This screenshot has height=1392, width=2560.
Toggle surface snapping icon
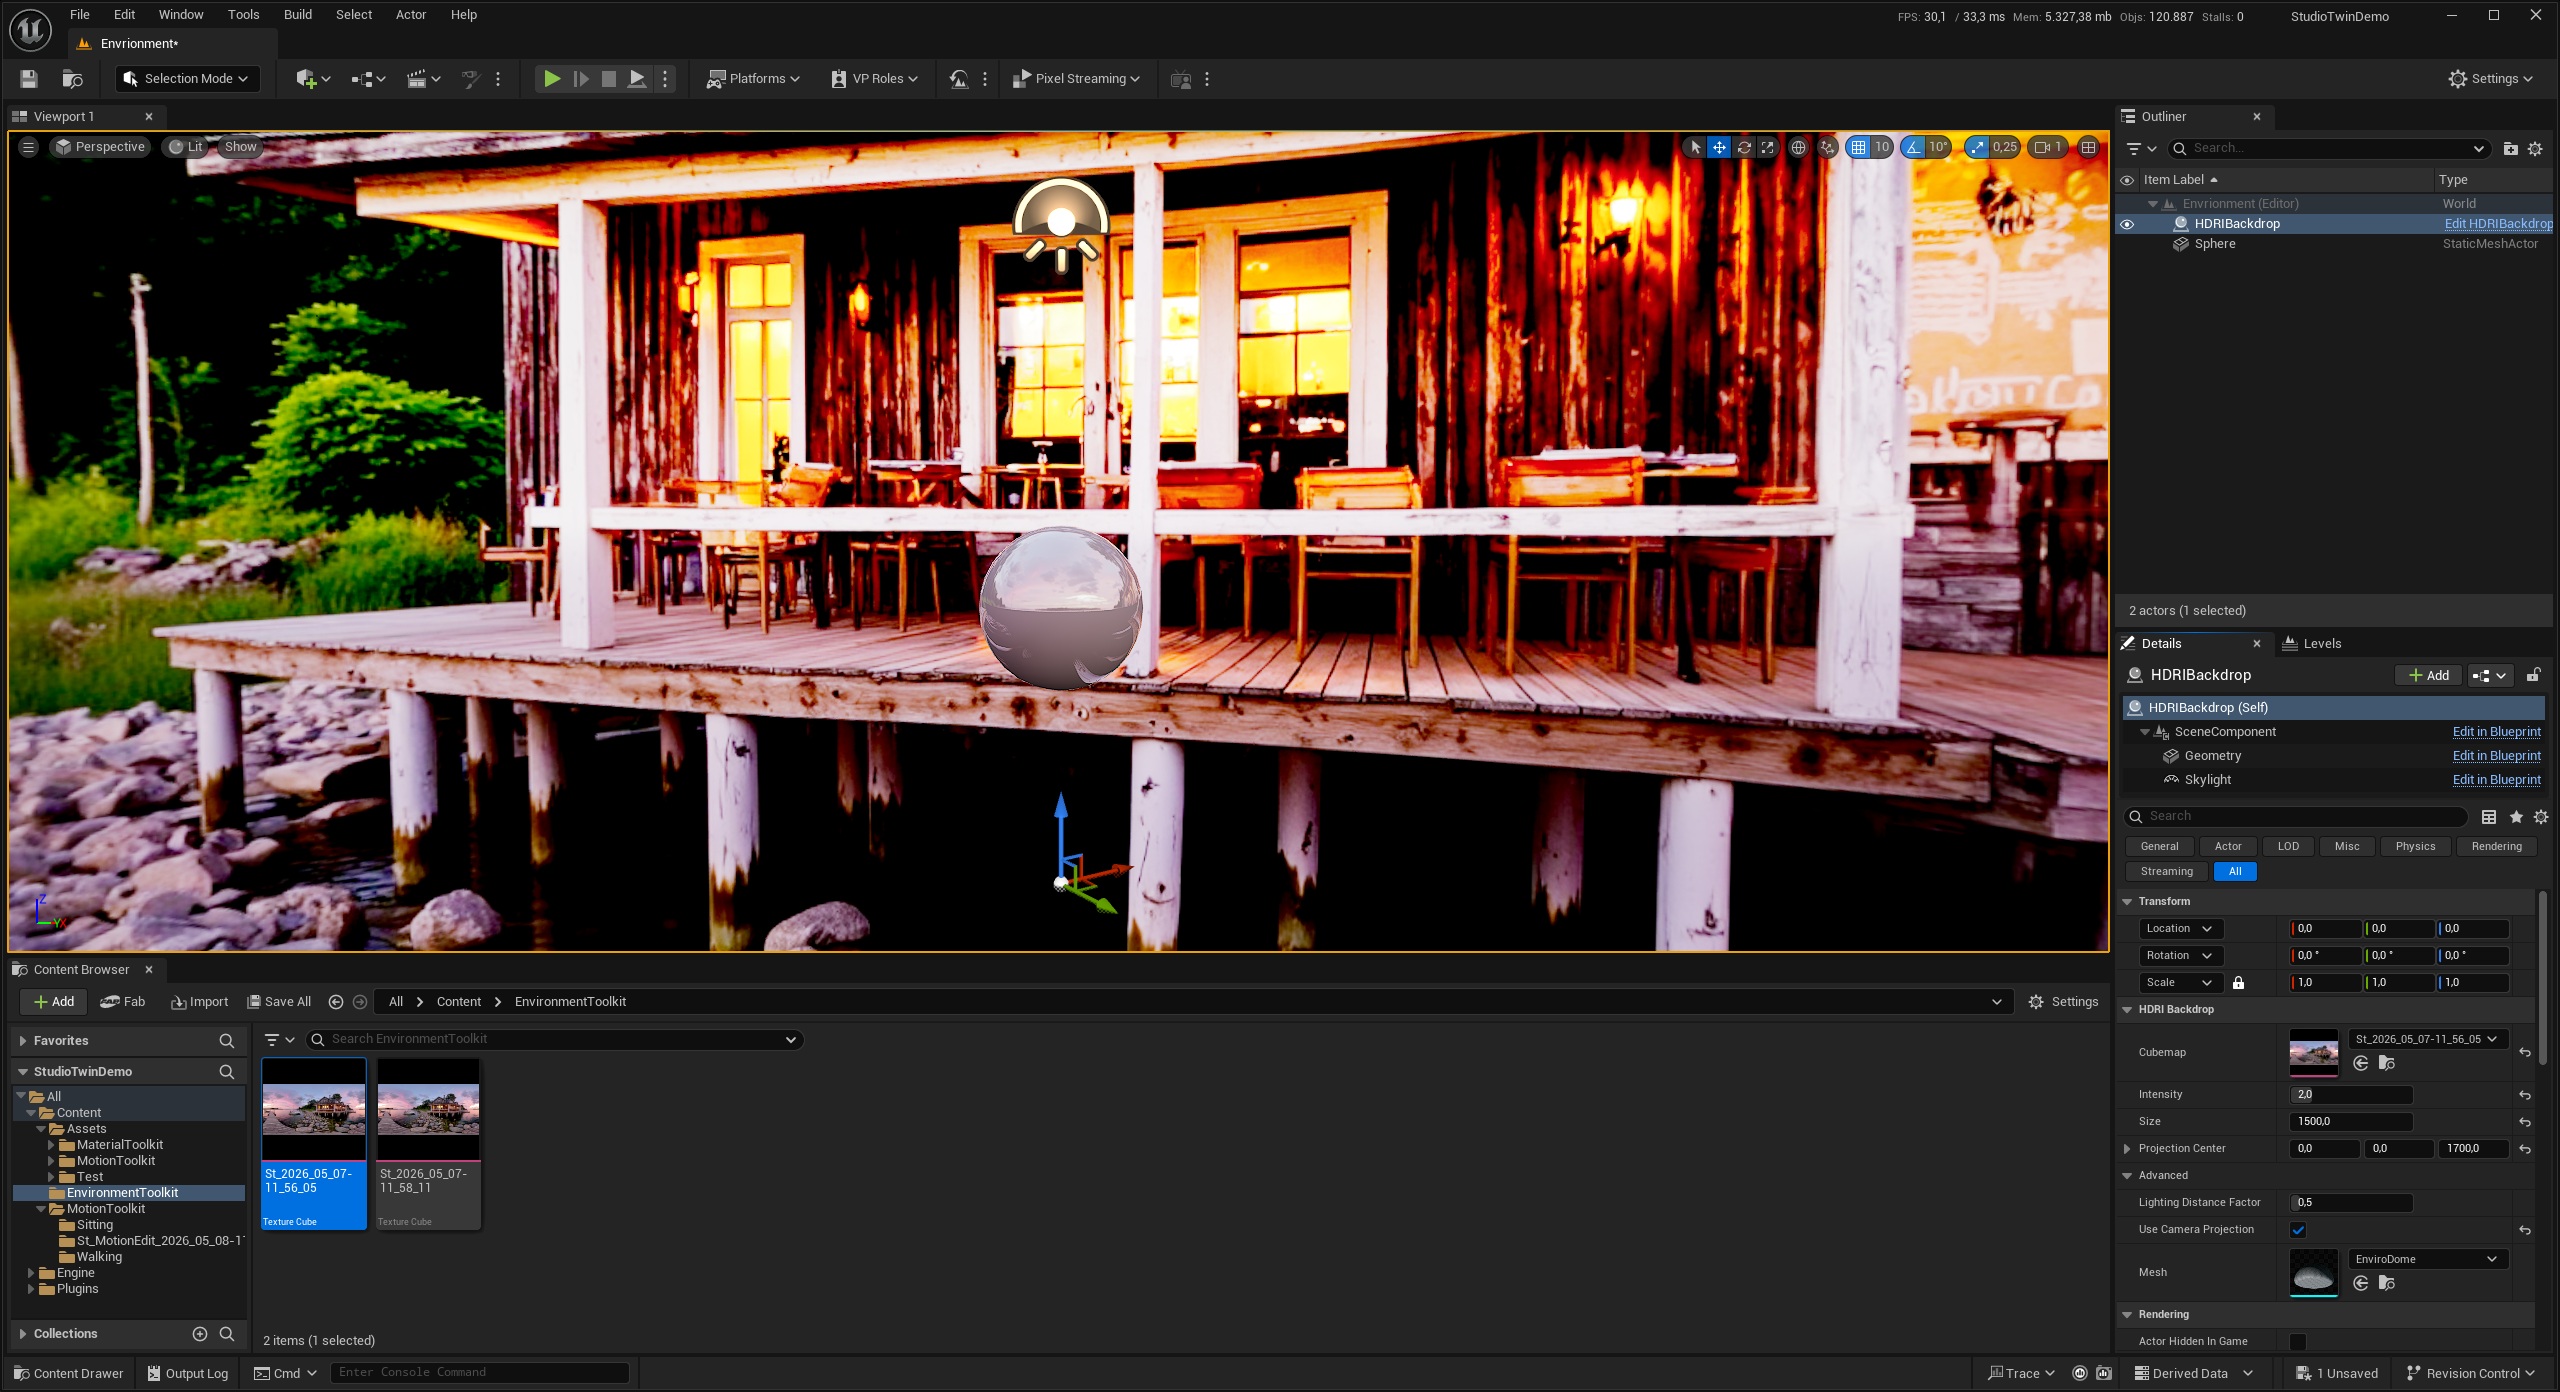pos(1827,147)
